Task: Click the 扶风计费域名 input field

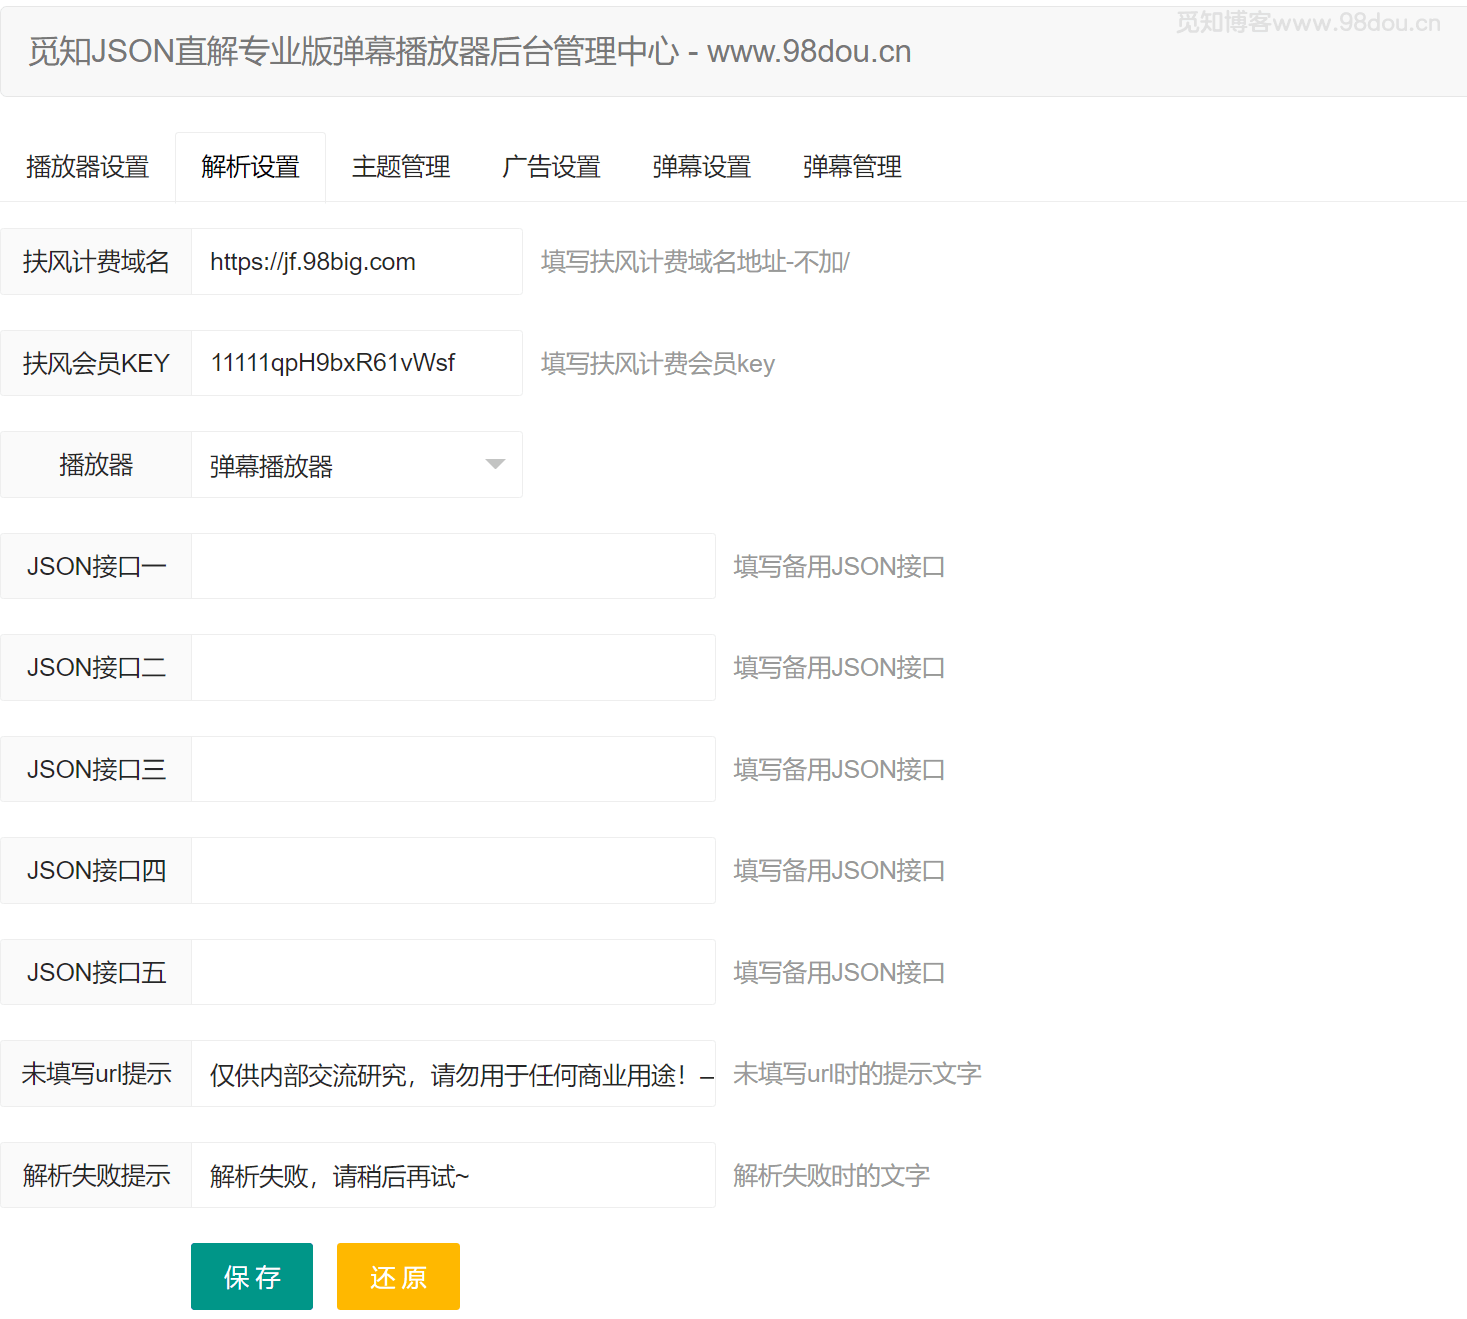Action: [356, 262]
